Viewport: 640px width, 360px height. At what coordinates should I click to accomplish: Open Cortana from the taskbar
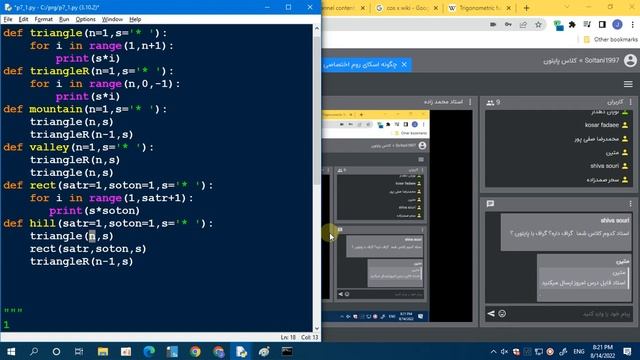tap(56, 351)
